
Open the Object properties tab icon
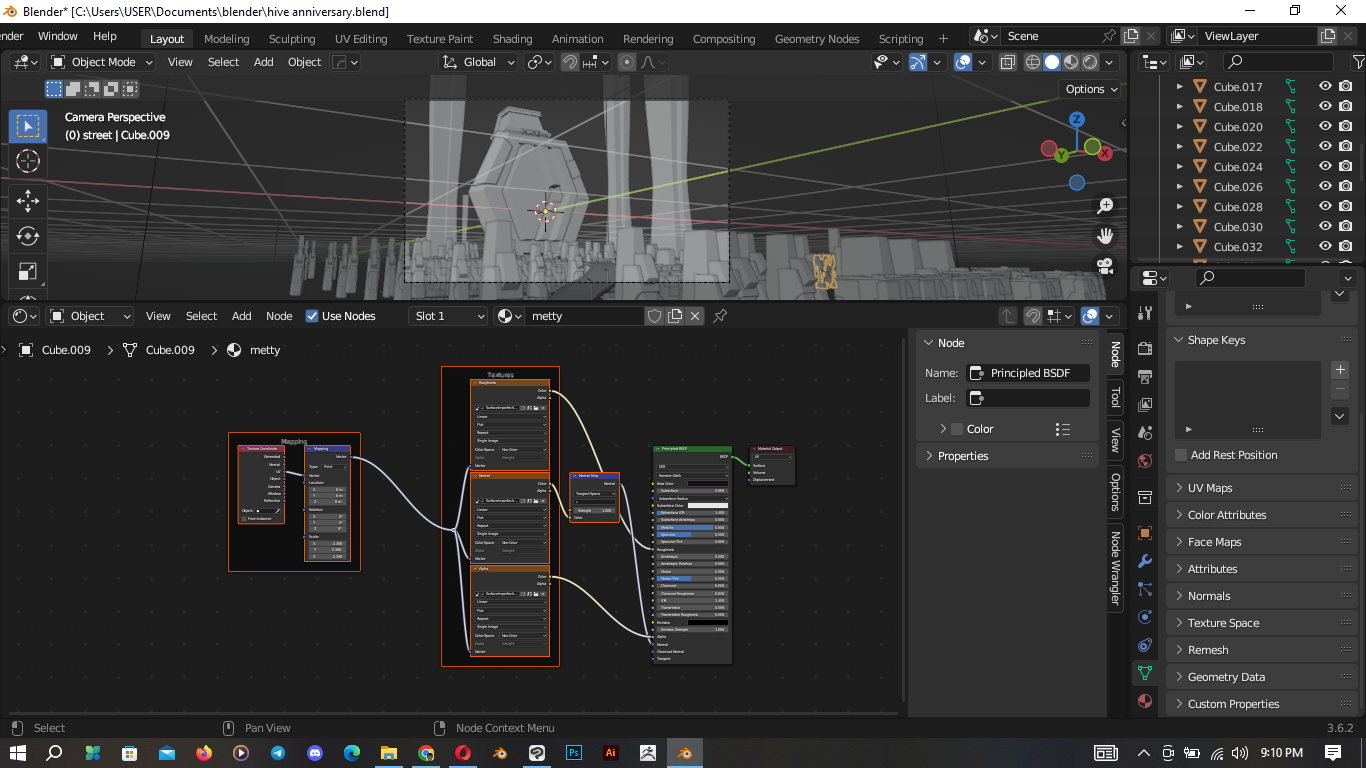pyautogui.click(x=1145, y=533)
